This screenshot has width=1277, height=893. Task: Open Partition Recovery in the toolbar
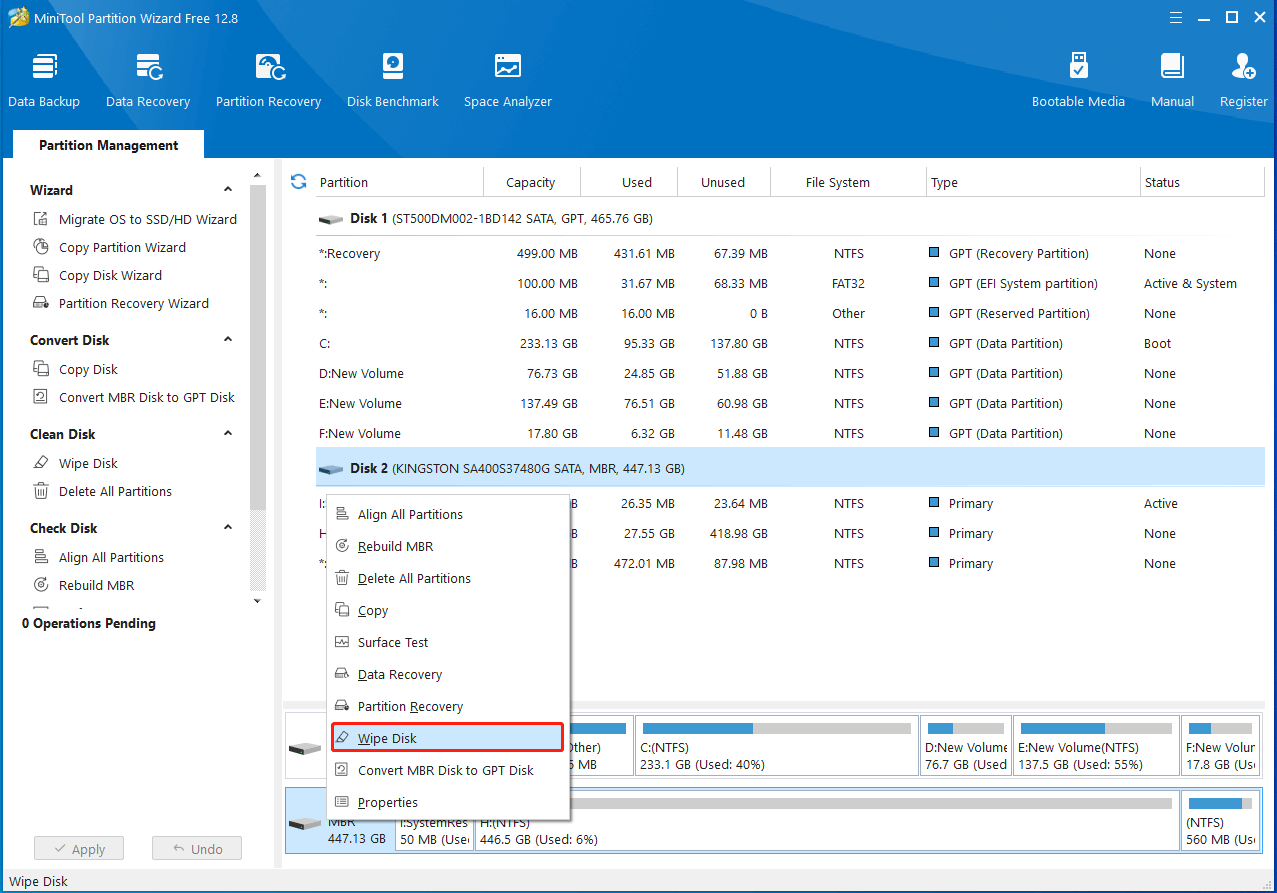(x=268, y=80)
